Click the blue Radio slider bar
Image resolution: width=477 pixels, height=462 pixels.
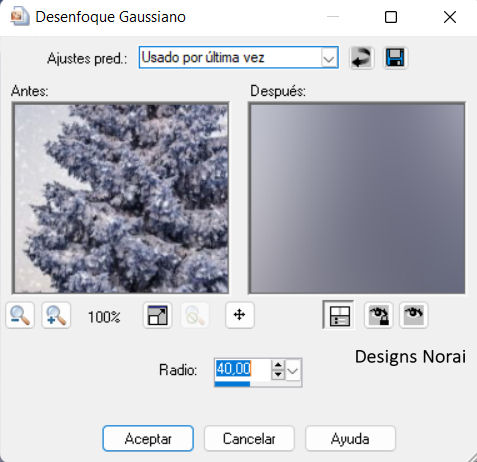point(232,384)
